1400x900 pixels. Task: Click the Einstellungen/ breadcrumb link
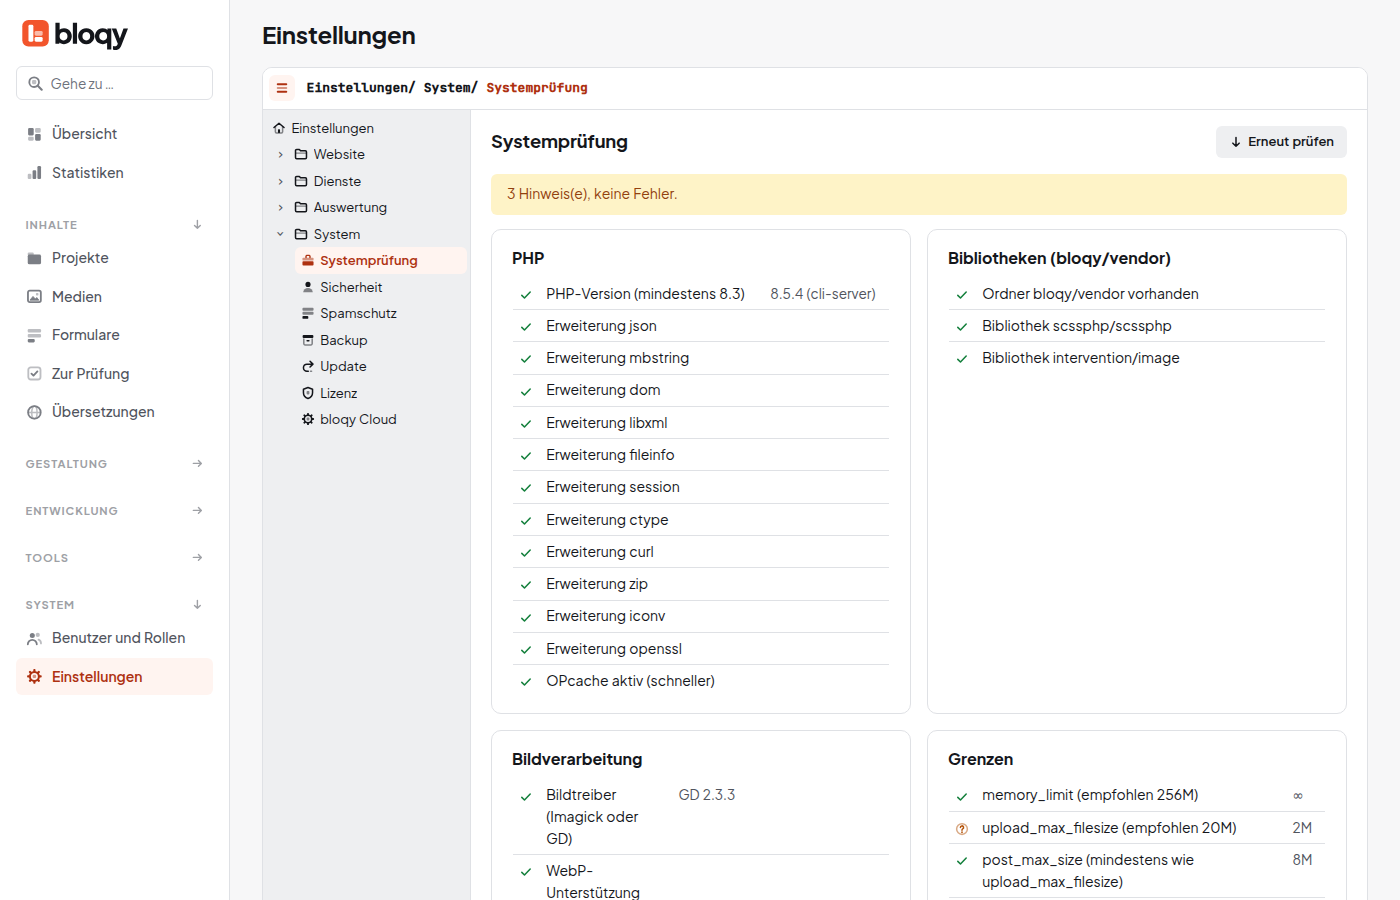point(360,88)
